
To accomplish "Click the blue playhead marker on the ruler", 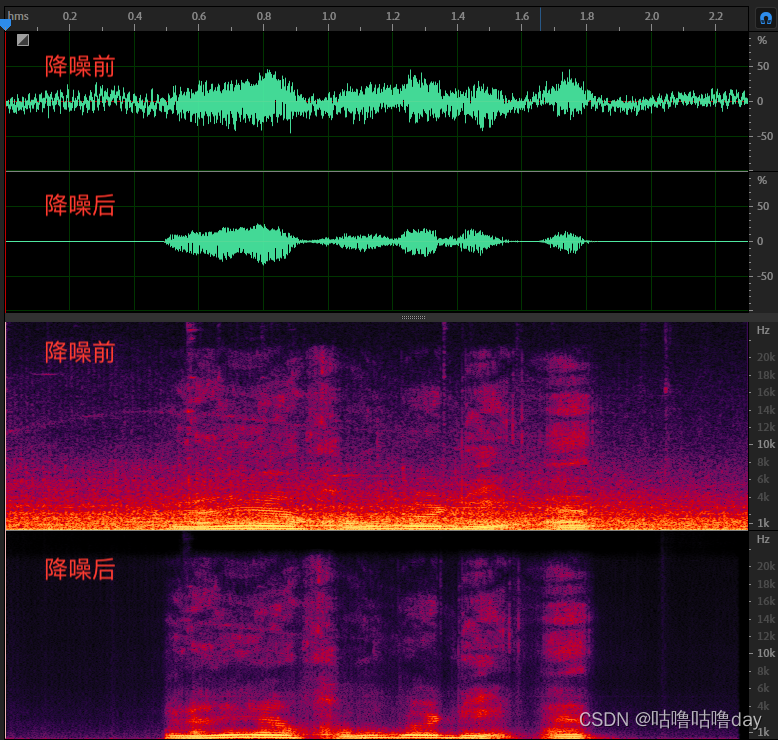I will click(5, 24).
